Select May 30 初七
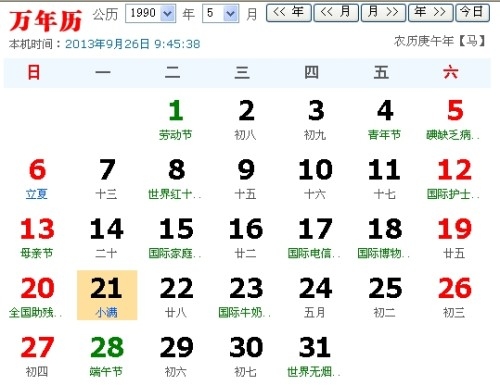The image size is (500, 385). (x=246, y=357)
